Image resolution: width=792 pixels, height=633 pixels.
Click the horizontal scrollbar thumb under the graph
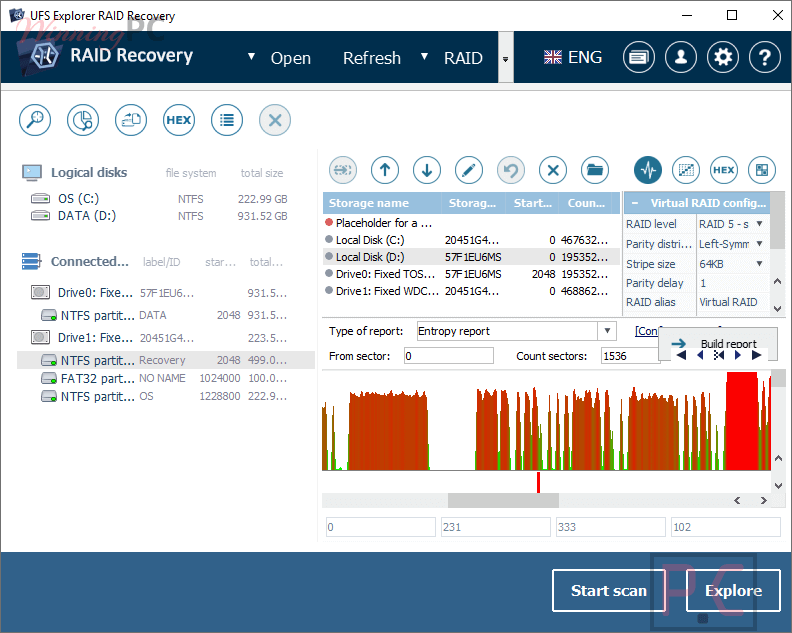pos(503,500)
